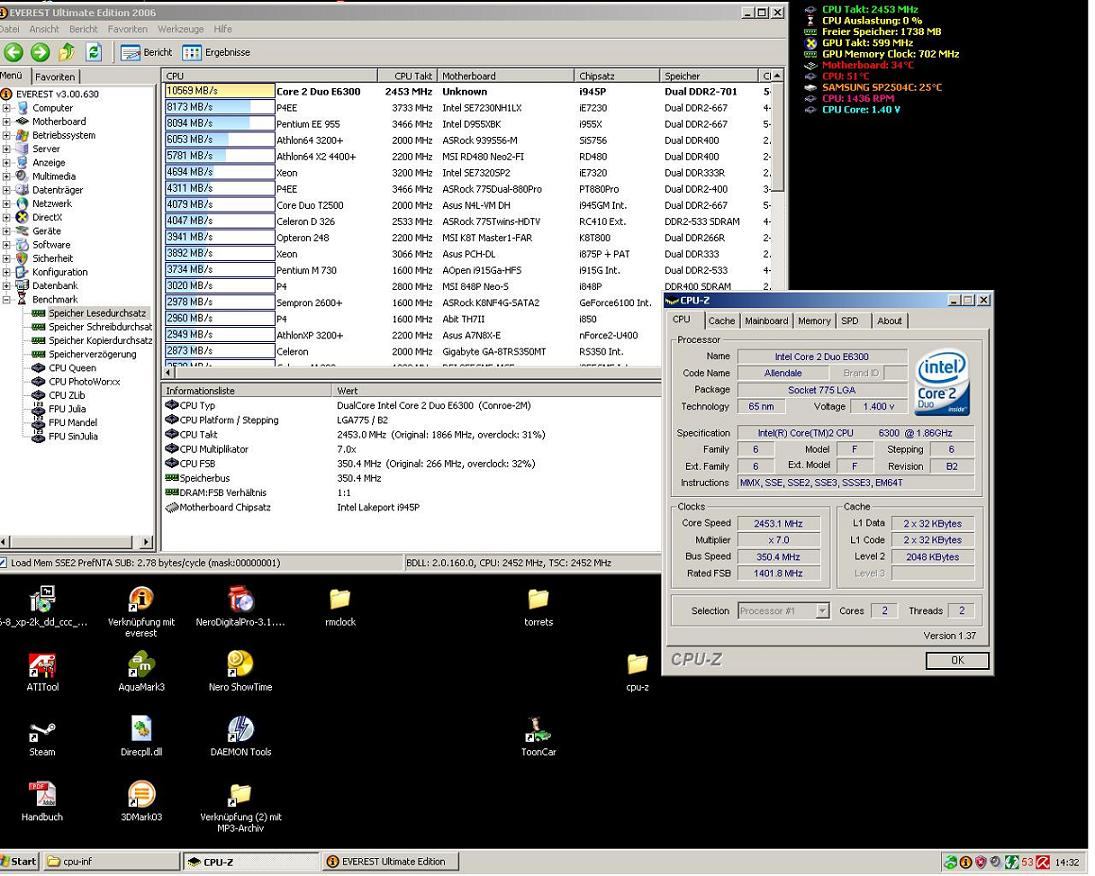Open the Steam desktop shortcut

click(x=42, y=738)
